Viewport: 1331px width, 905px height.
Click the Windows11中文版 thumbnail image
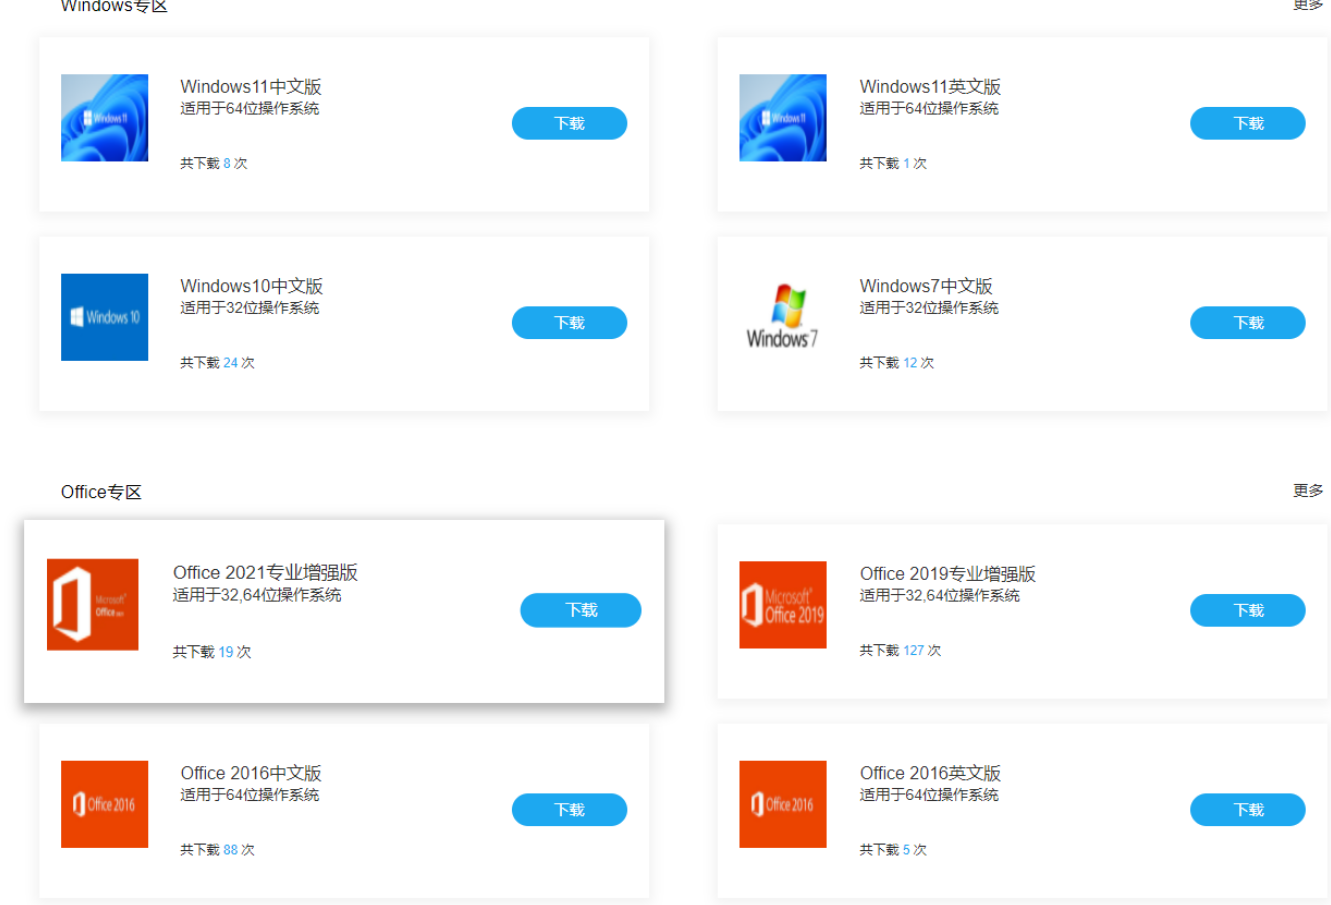(104, 118)
